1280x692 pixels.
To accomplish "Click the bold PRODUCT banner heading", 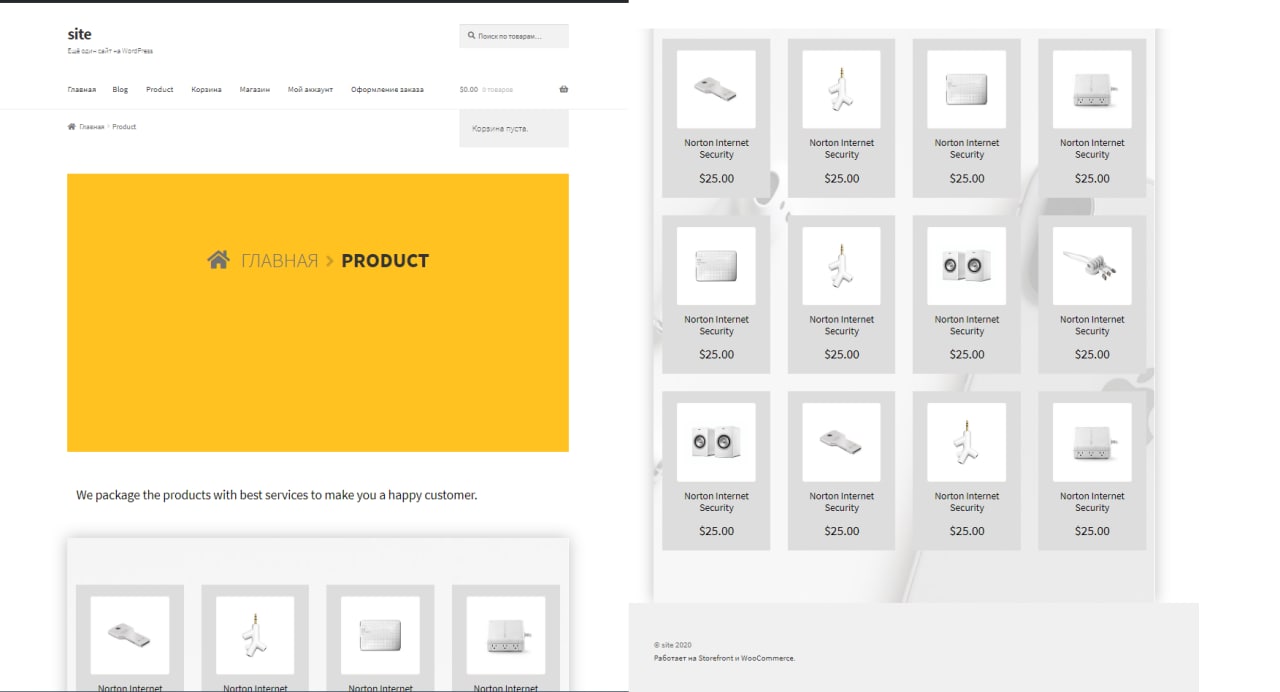I will pyautogui.click(x=385, y=261).
